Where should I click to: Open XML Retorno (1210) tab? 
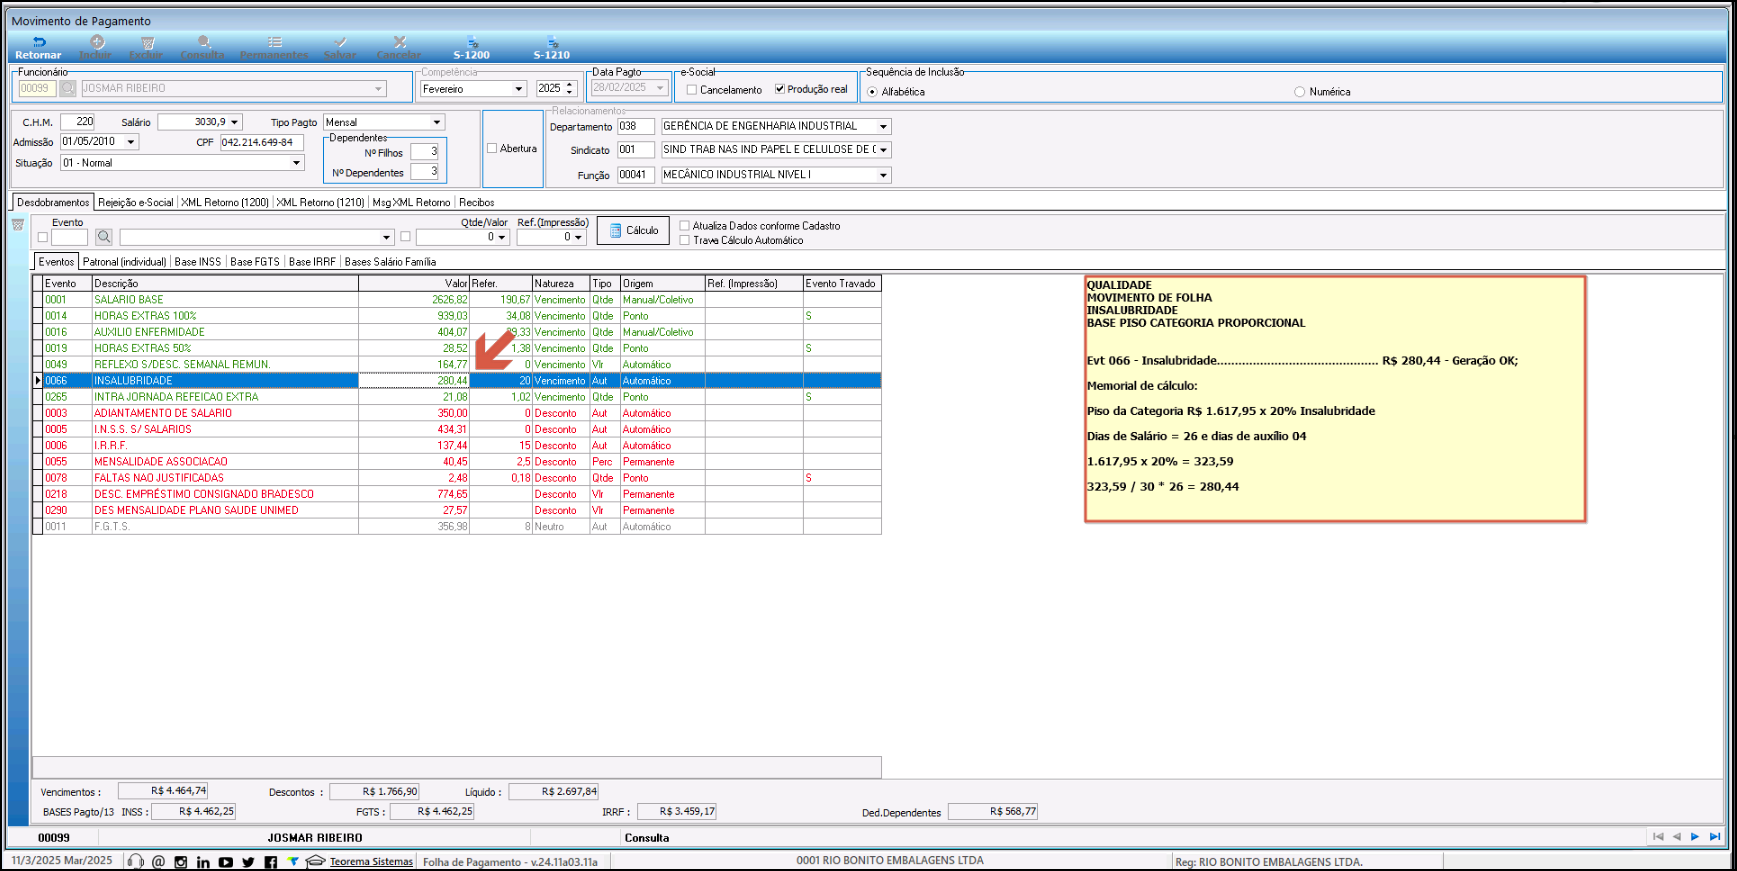pyautogui.click(x=320, y=202)
